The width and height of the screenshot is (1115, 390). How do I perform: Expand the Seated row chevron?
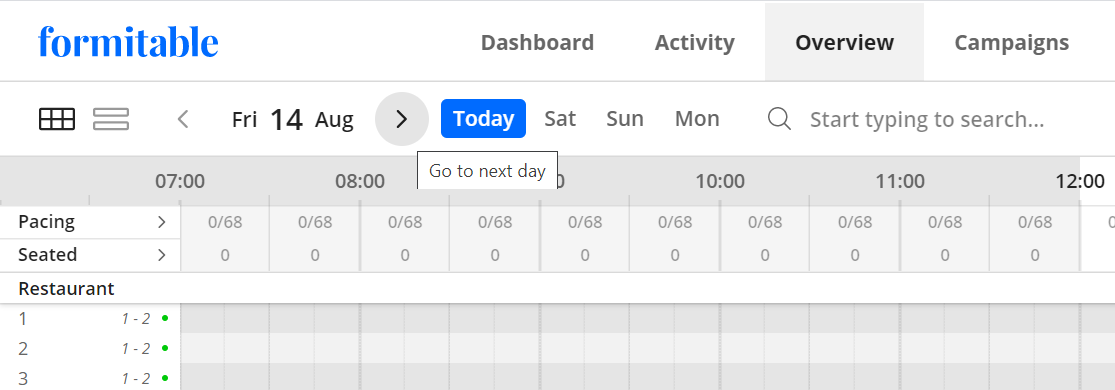[x=161, y=255]
